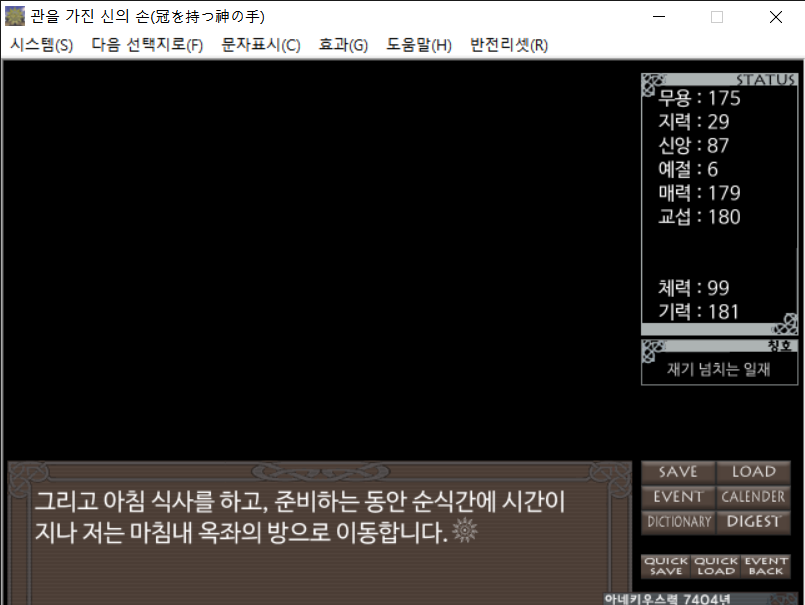The height and width of the screenshot is (605, 805).
Task: Click the 체력 : 99 value
Action: pos(694,288)
